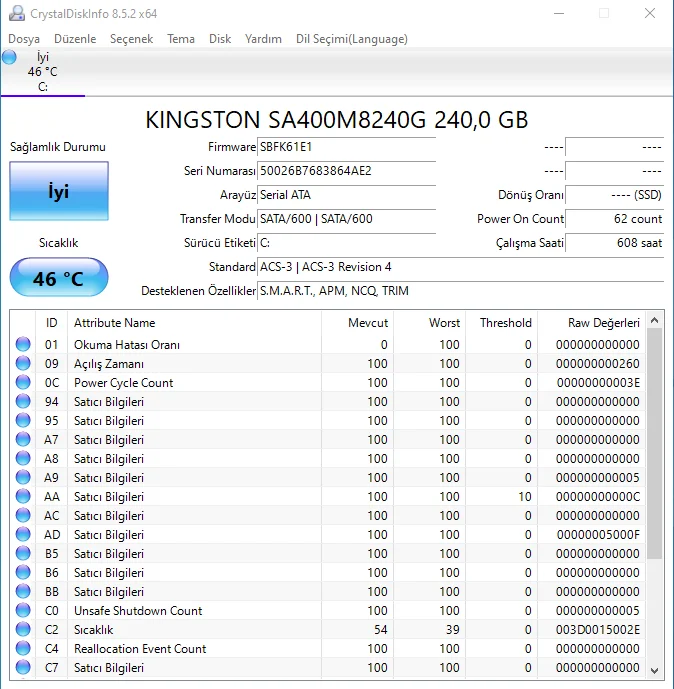The width and height of the screenshot is (674, 689).
Task: Click the status orb in the Sıcaklık attribute row
Action: (x=23, y=630)
